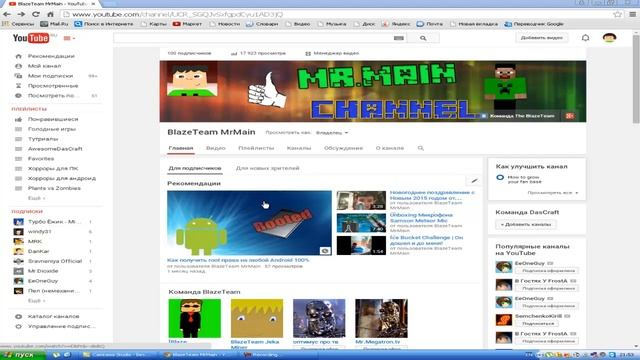This screenshot has height=360, width=640.
Task: Open Посмотреть позже in the sidebar
Action: click(53, 96)
